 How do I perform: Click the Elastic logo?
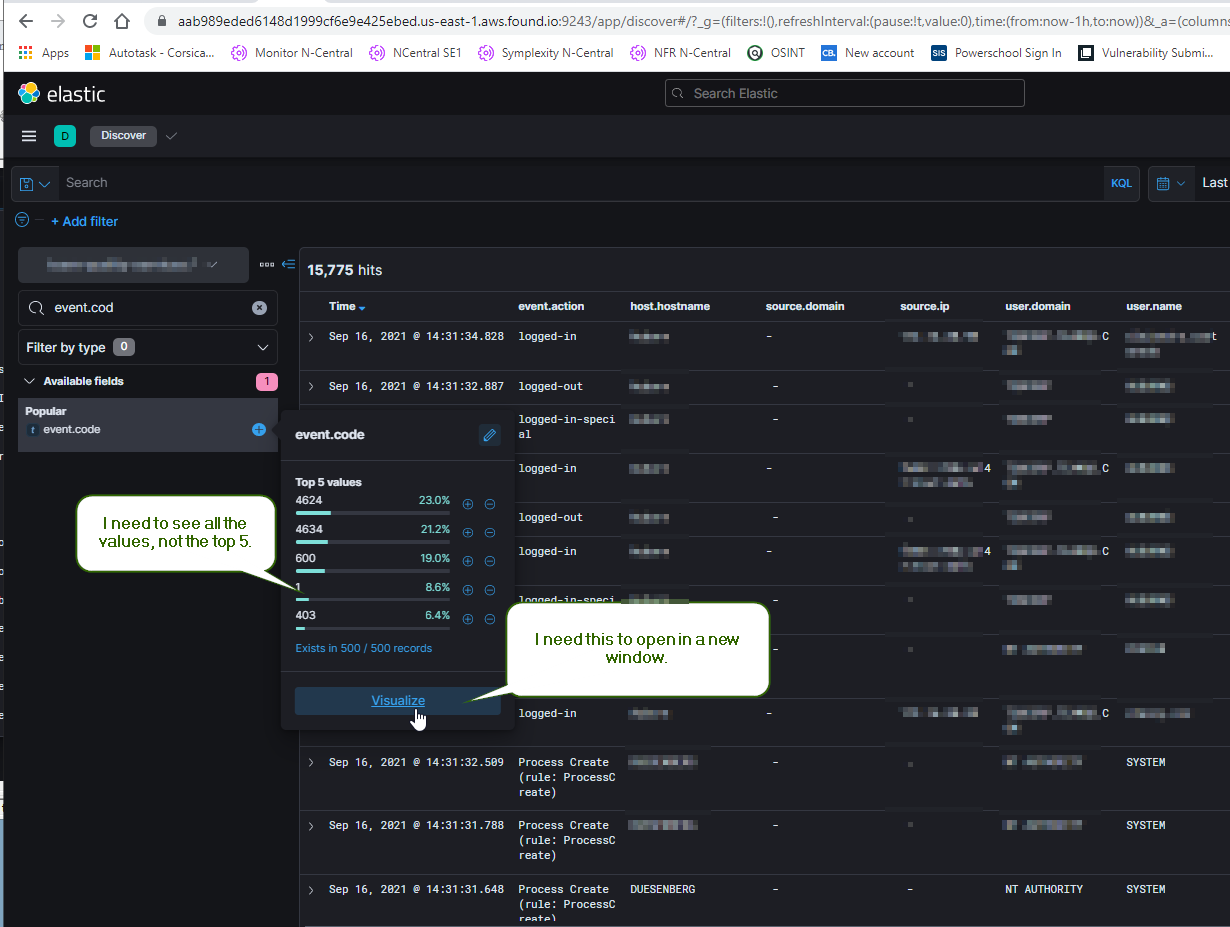tap(61, 94)
